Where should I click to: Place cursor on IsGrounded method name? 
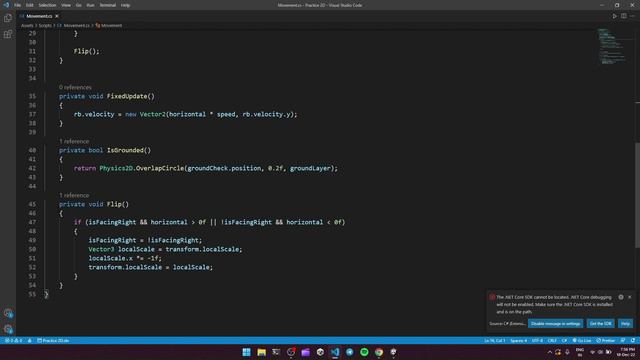125,150
